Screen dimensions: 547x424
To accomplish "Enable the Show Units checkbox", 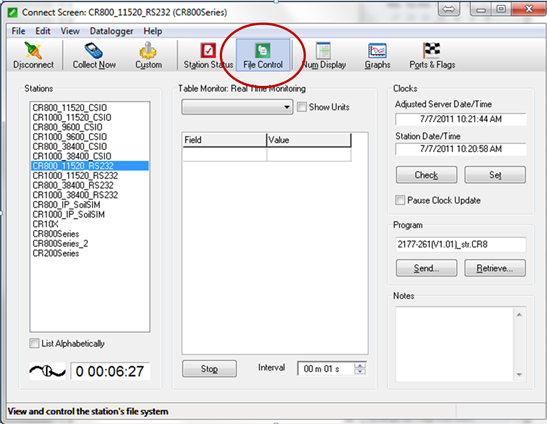I will [x=301, y=107].
